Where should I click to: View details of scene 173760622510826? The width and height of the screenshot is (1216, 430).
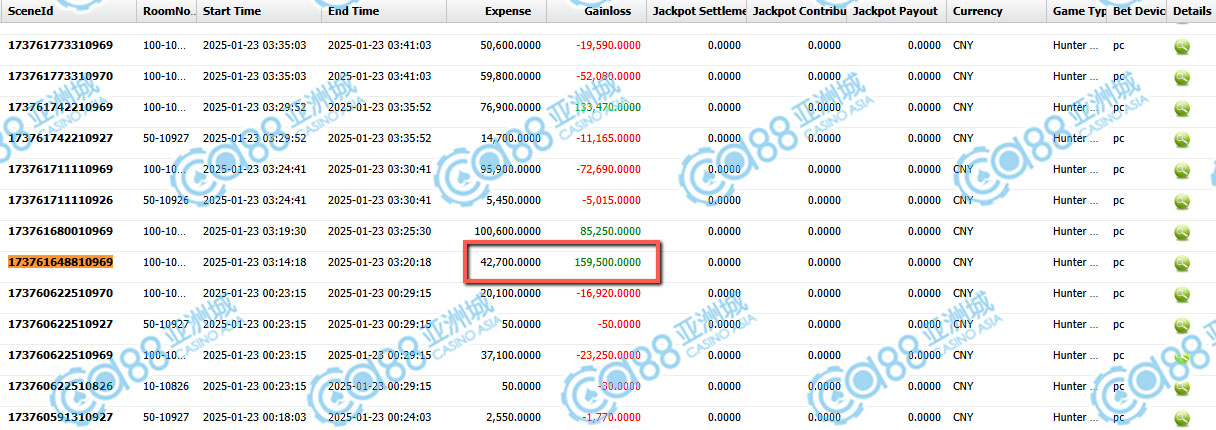point(1182,387)
